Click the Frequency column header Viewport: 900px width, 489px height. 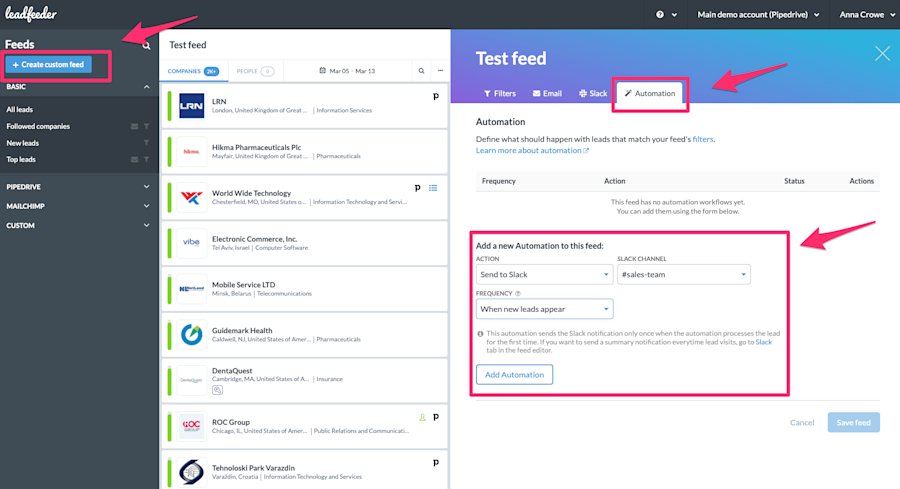click(x=498, y=181)
